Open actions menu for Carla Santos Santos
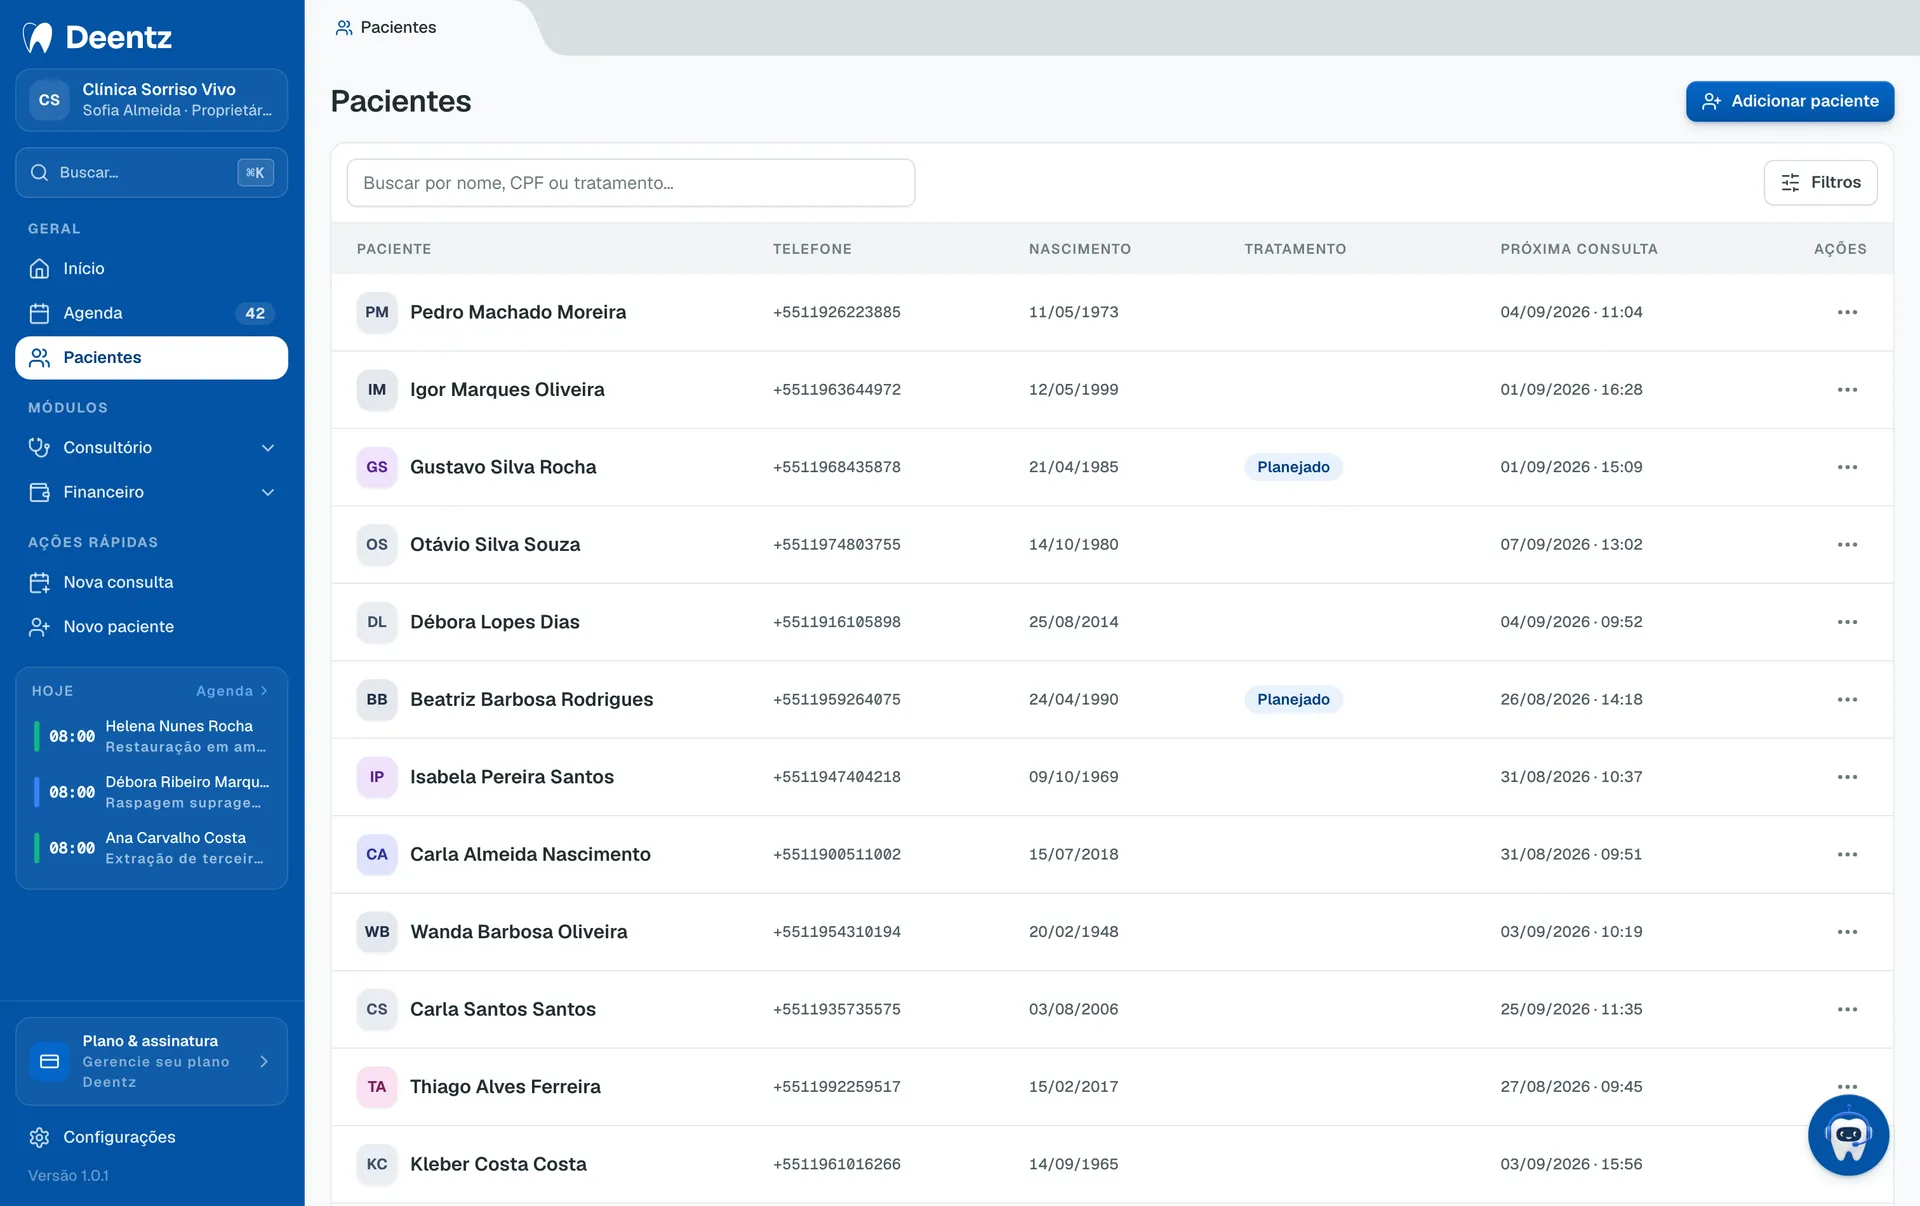The height and width of the screenshot is (1206, 1920). [1847, 1010]
